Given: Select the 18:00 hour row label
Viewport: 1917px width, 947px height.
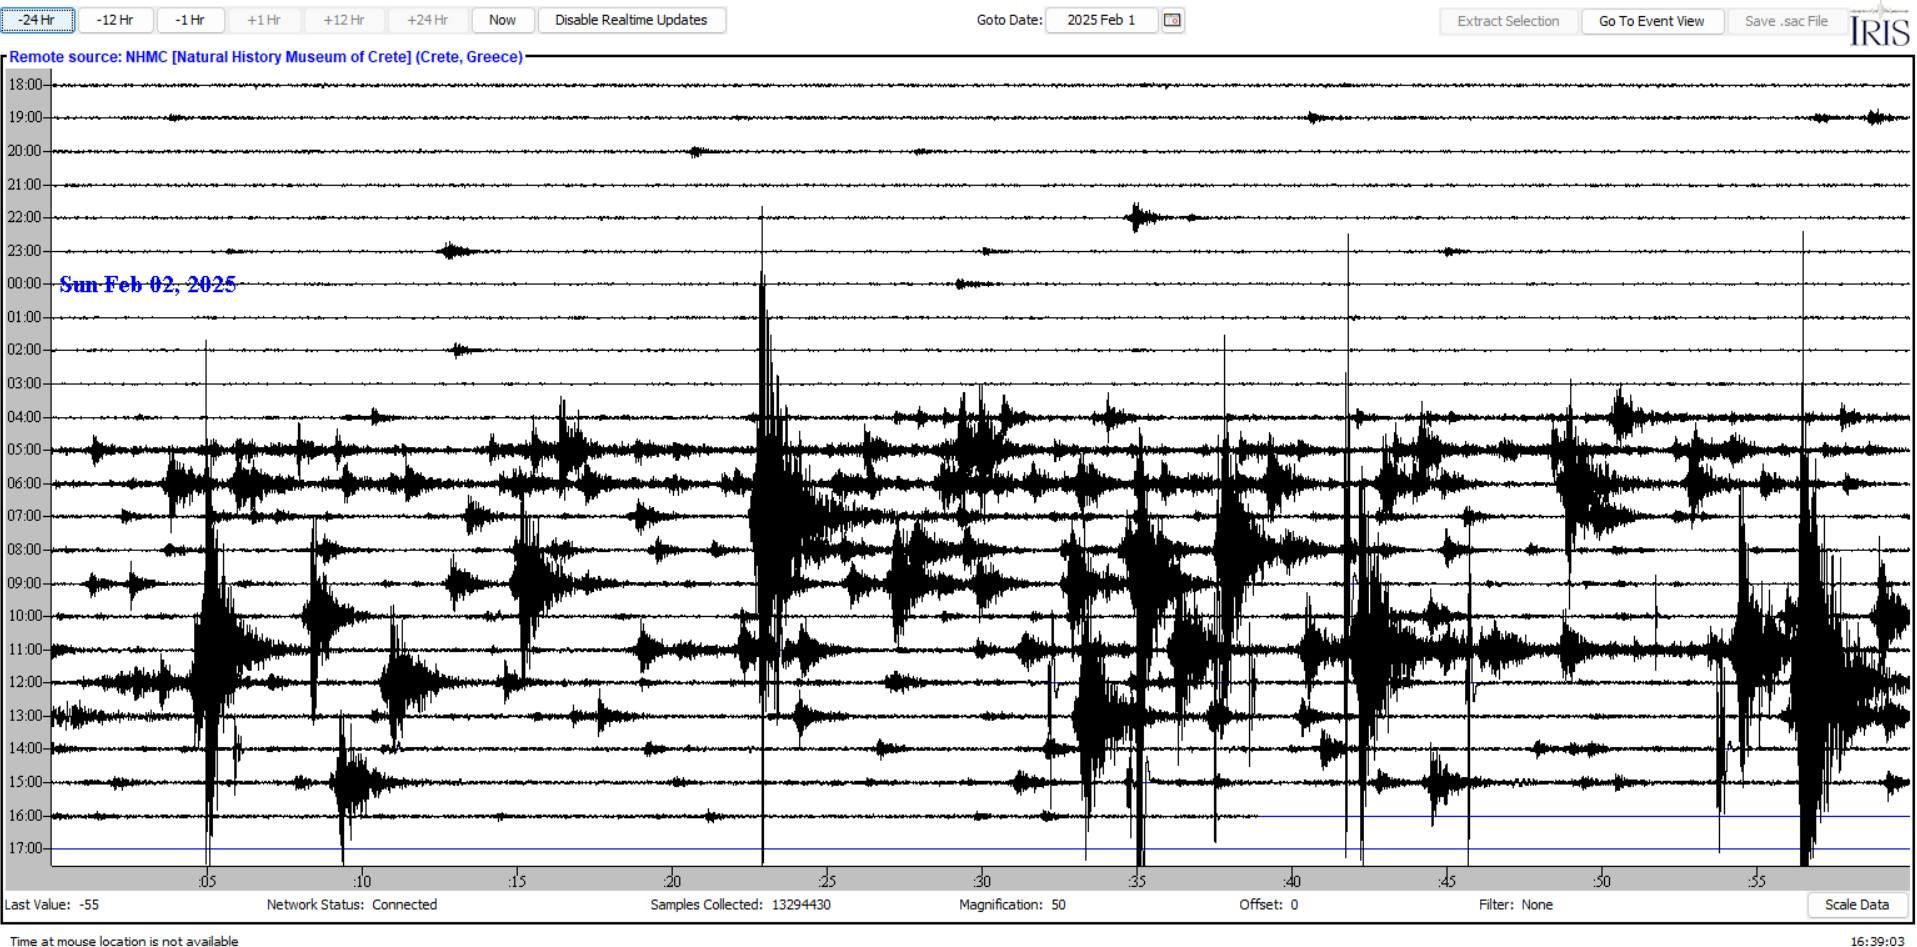Looking at the screenshot, I should point(25,85).
